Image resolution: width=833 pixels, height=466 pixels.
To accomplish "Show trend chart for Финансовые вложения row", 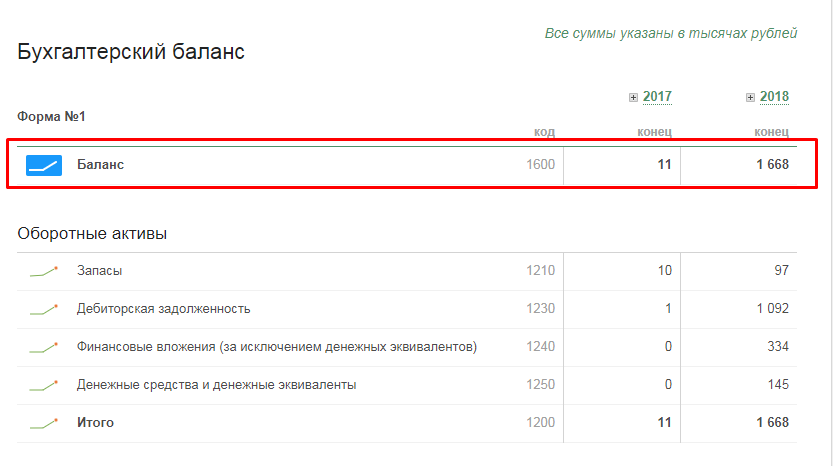I will [x=44, y=348].
